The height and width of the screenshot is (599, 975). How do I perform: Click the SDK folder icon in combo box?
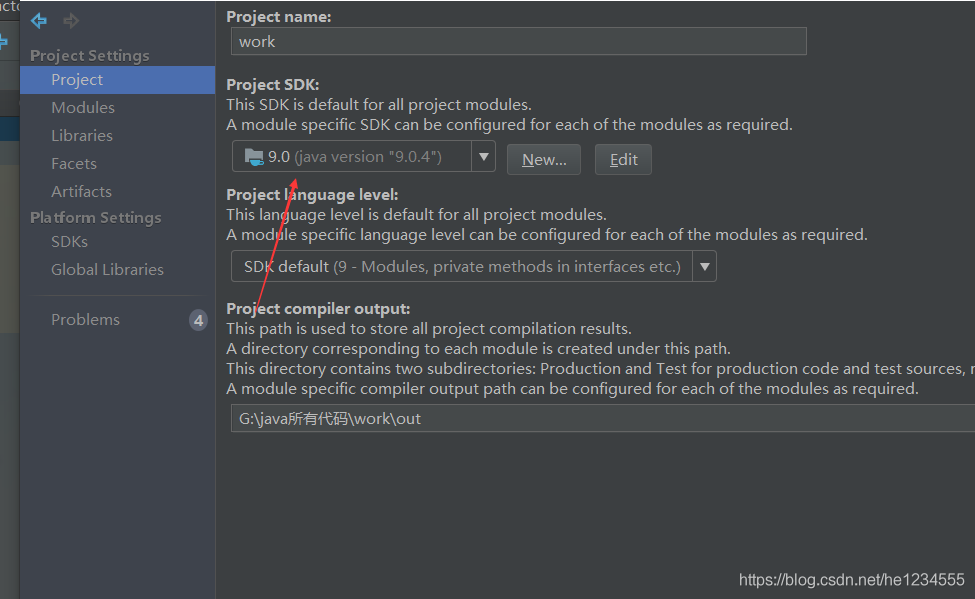tap(254, 157)
